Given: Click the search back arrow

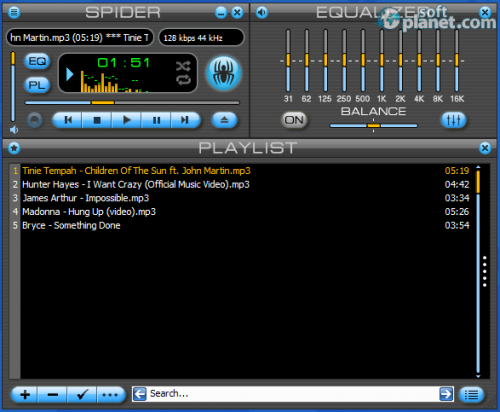Looking at the screenshot, I should [140, 394].
